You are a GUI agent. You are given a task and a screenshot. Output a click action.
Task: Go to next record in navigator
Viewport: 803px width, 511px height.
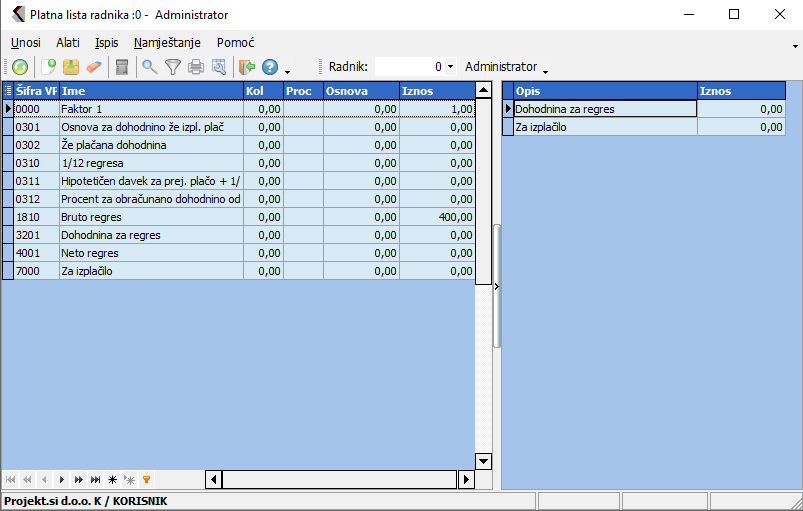point(62,480)
